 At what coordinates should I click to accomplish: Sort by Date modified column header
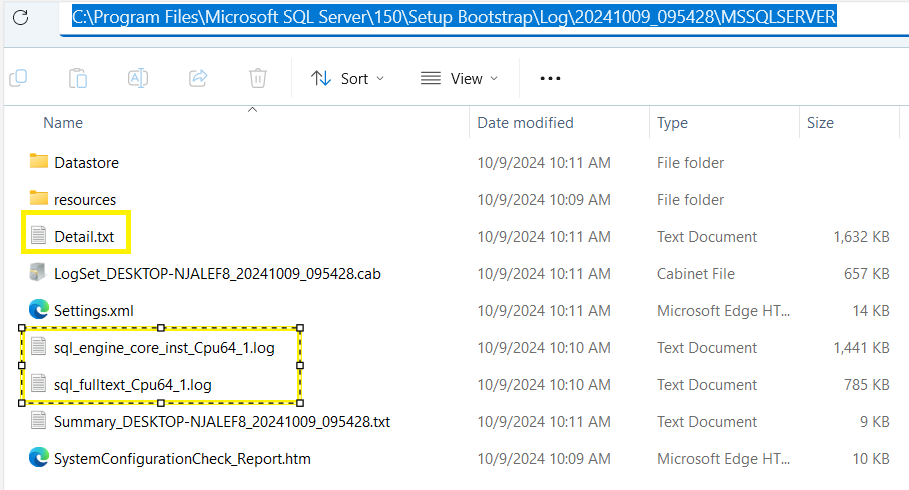point(525,123)
